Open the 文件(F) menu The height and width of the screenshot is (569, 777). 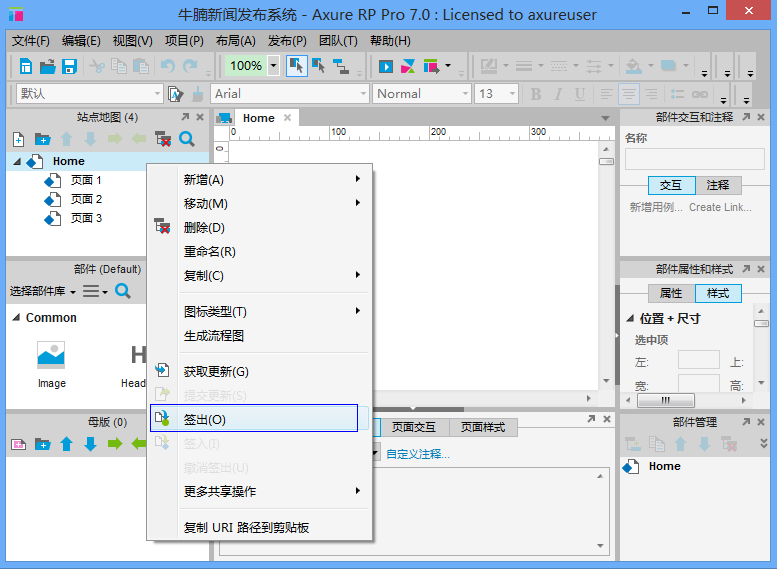pos(31,41)
